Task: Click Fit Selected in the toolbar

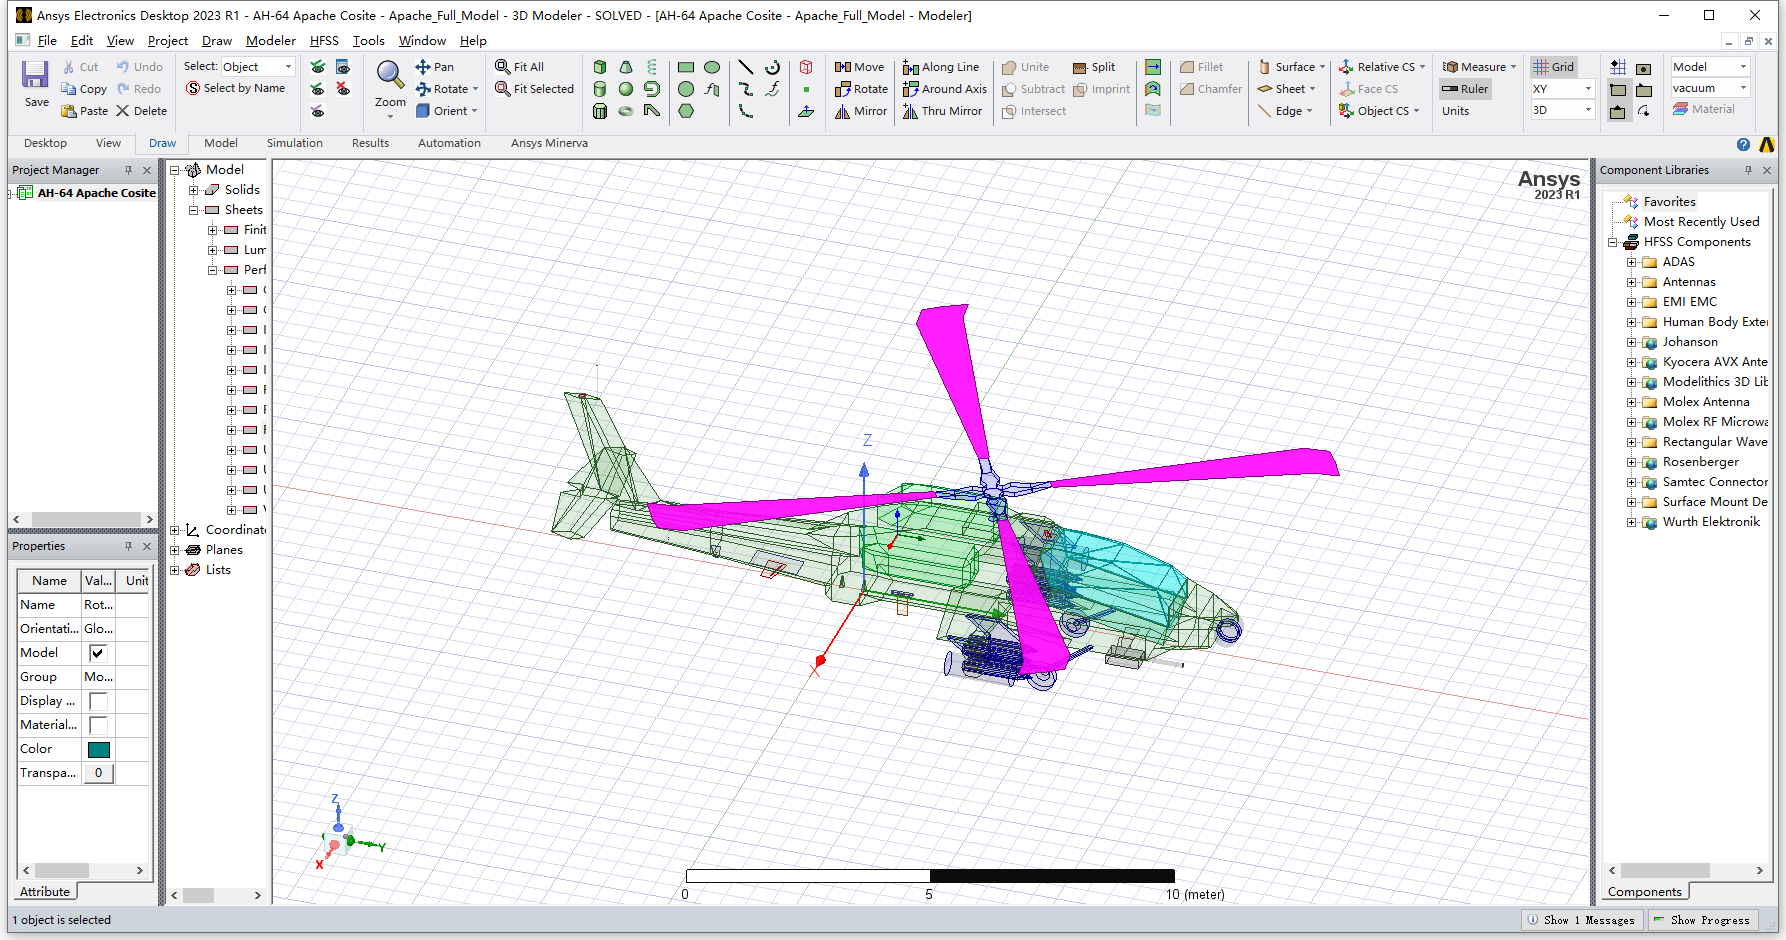Action: click(x=534, y=89)
